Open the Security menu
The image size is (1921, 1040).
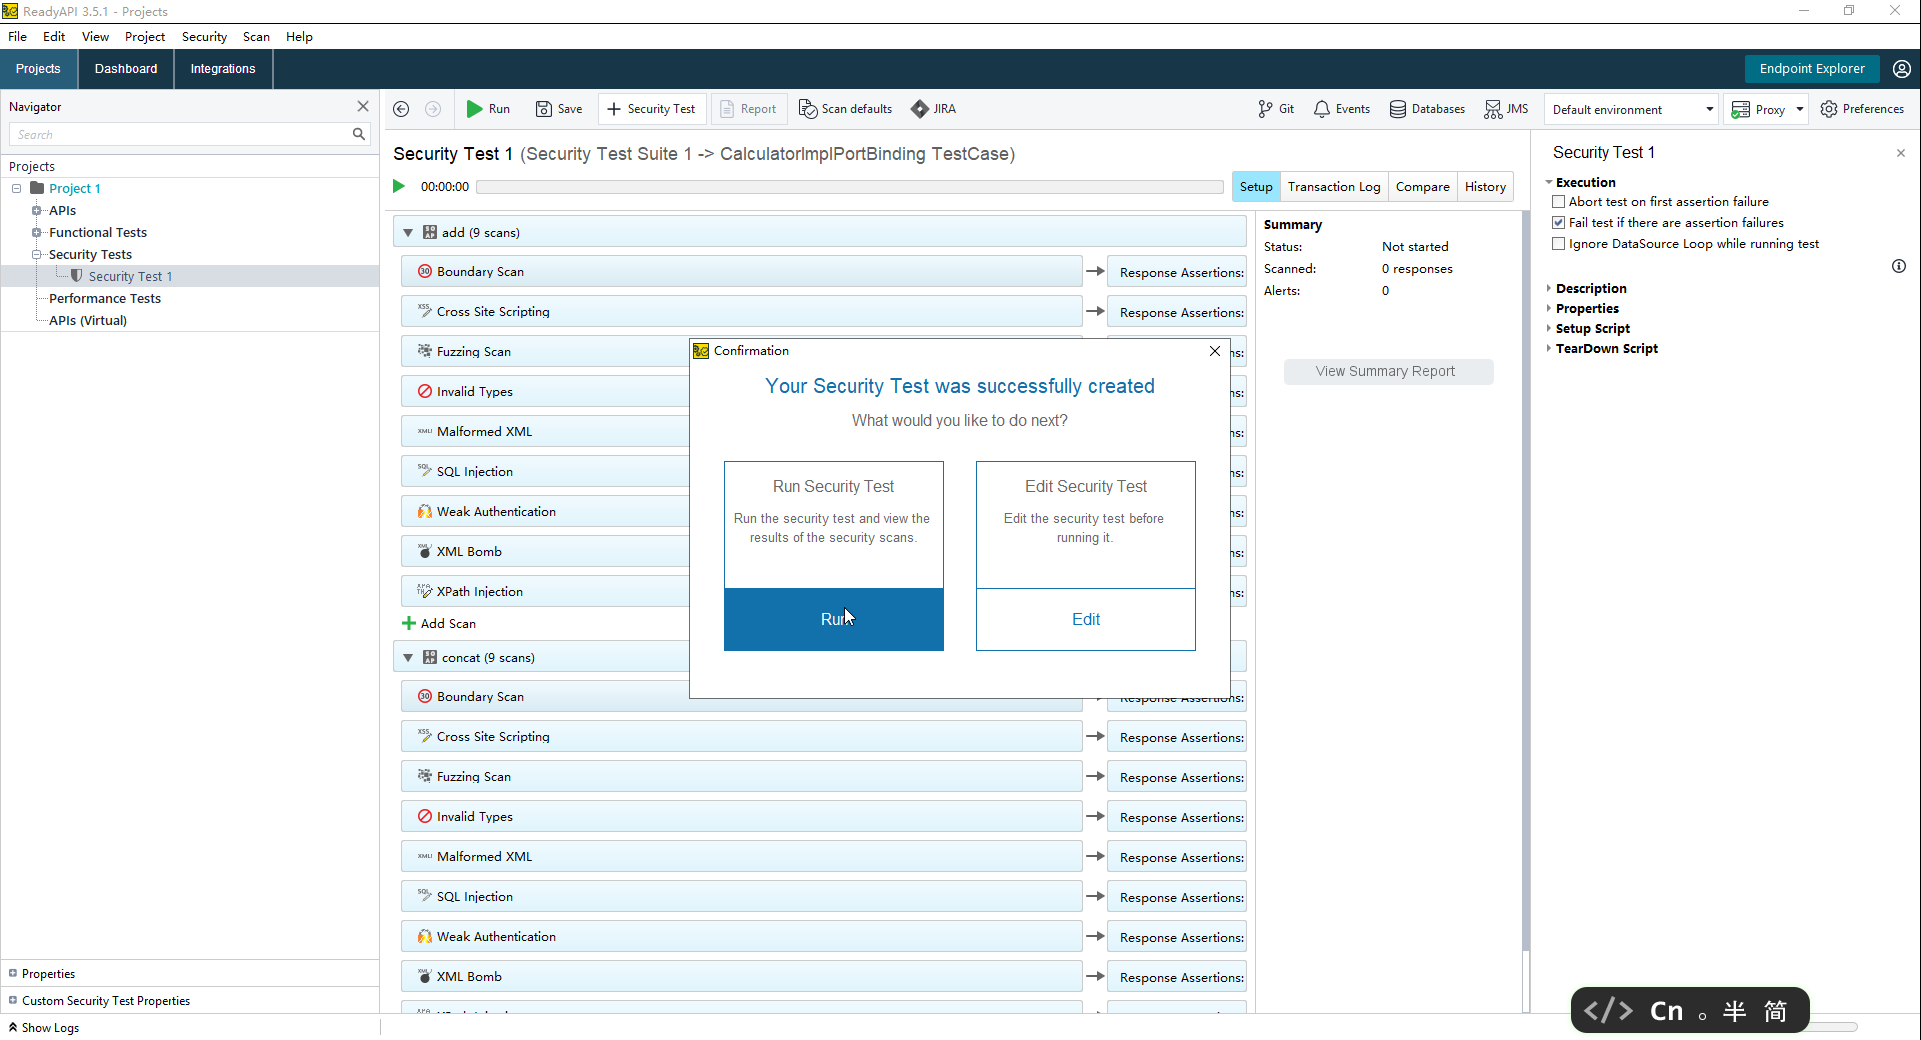(204, 37)
